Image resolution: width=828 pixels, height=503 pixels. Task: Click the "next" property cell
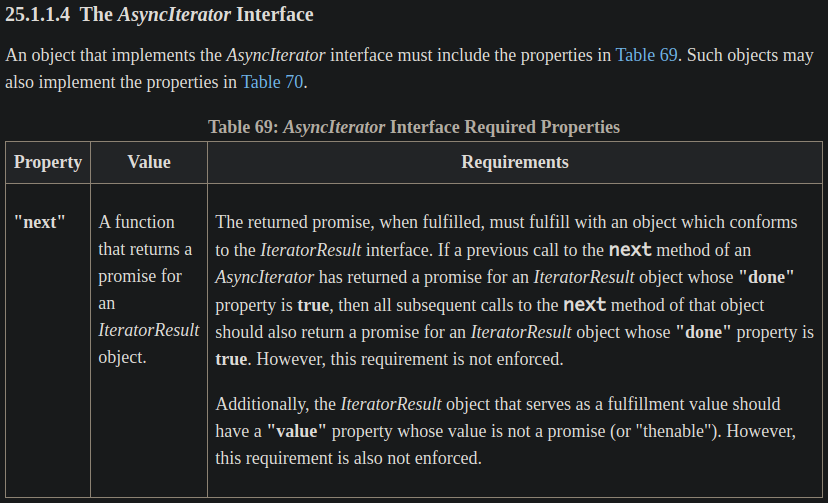[40, 222]
